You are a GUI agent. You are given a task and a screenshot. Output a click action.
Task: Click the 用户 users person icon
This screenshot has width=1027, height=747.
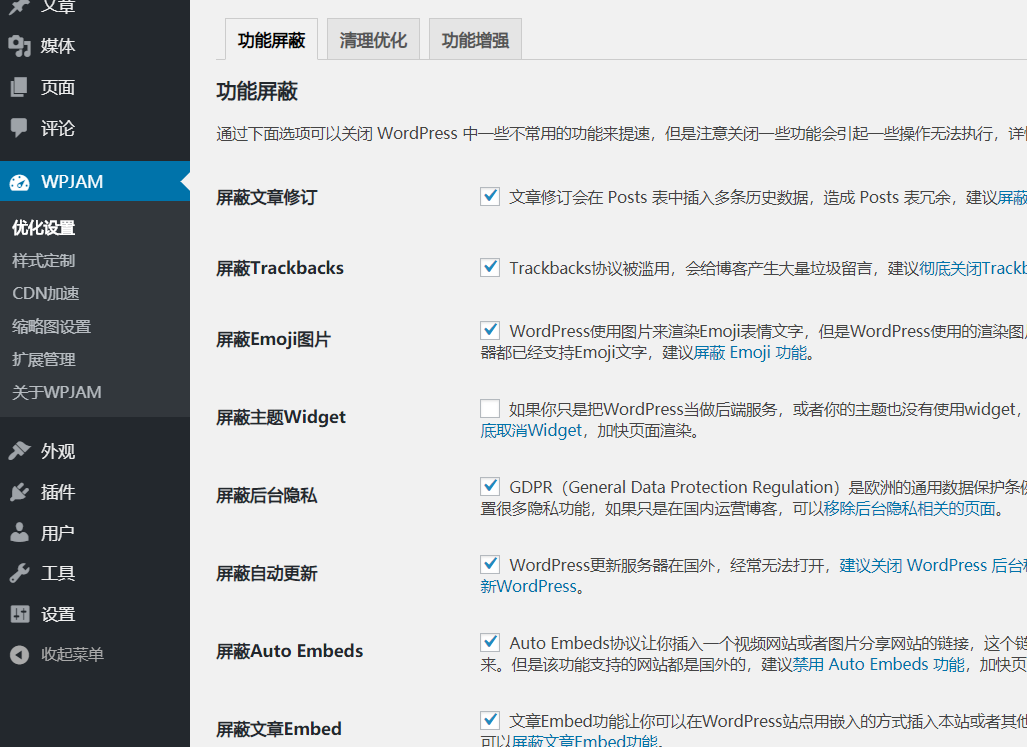tap(20, 532)
